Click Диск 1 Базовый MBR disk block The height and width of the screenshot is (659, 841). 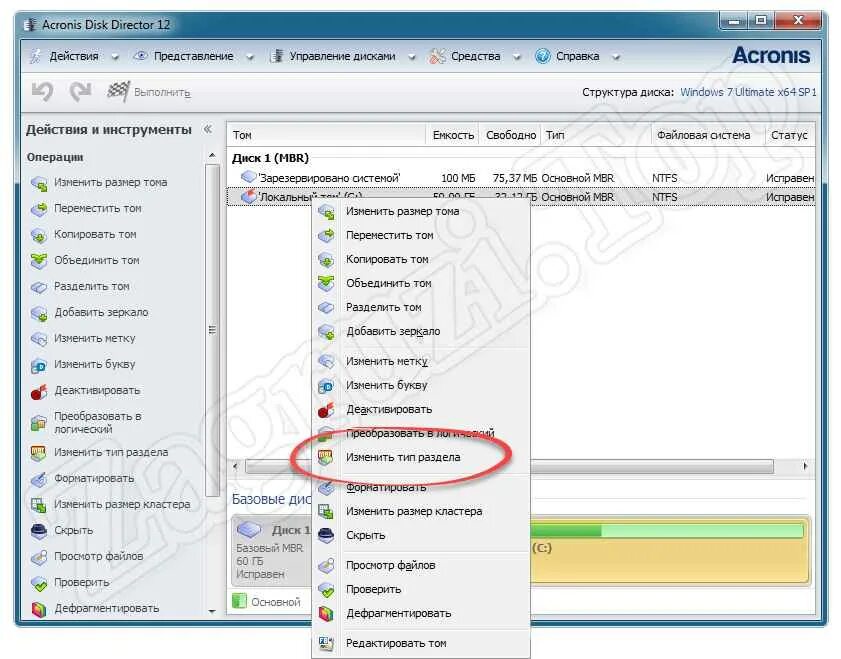point(272,551)
